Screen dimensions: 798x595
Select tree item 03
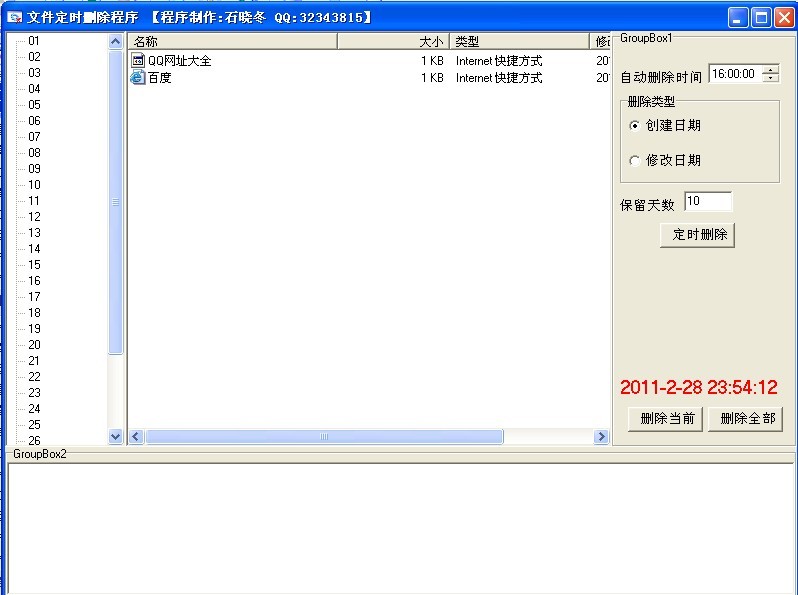[34, 73]
